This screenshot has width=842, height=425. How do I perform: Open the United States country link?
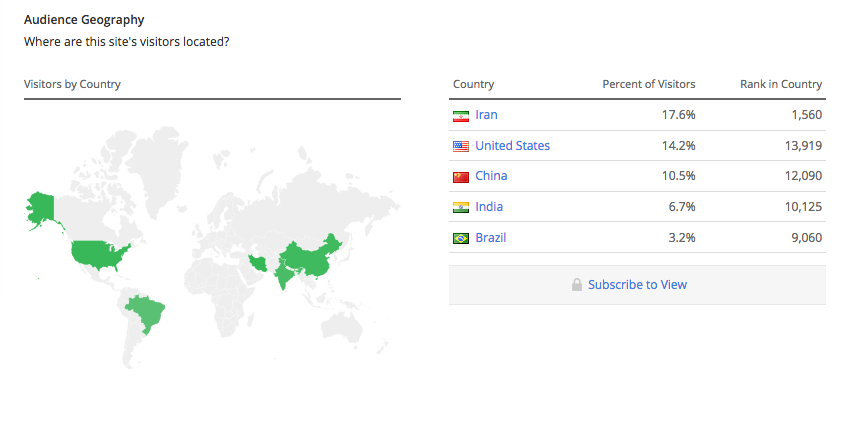pyautogui.click(x=512, y=146)
